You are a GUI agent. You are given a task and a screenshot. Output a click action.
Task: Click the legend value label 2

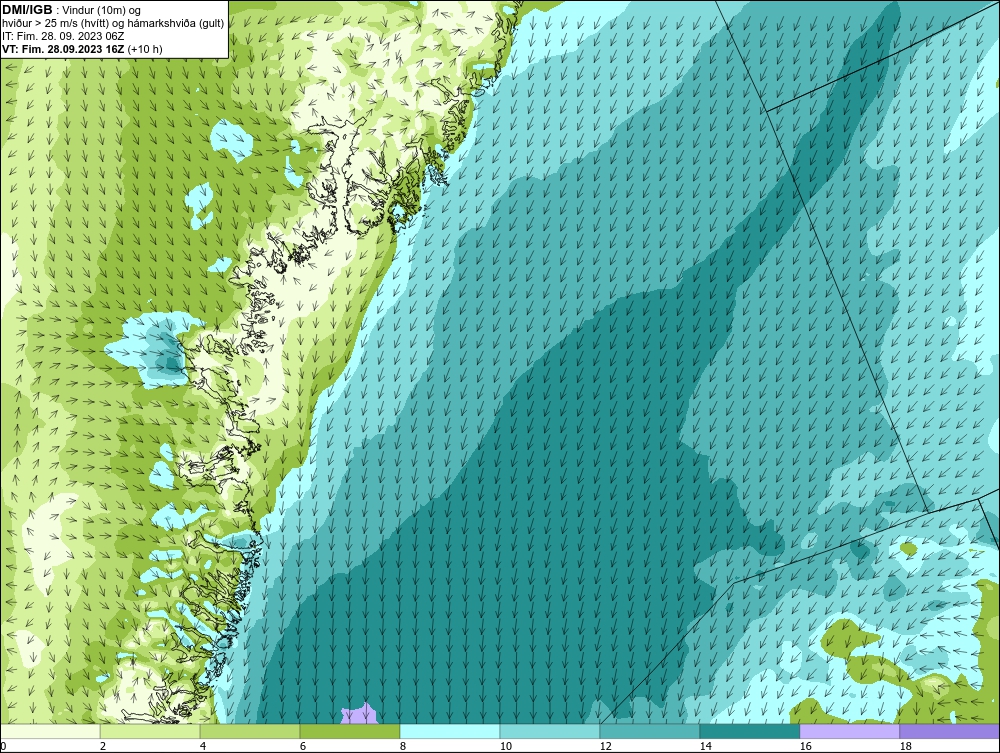(103, 746)
